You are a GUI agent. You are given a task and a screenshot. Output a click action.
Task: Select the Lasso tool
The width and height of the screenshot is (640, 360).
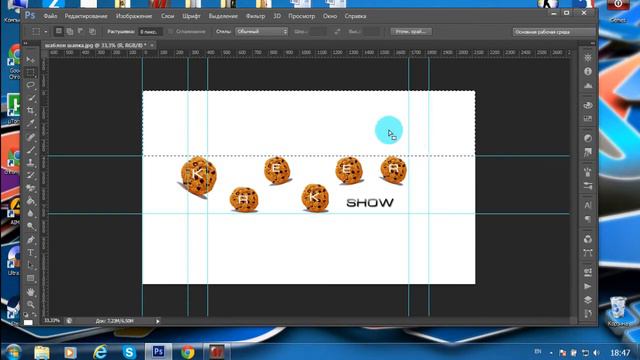pyautogui.click(x=31, y=85)
